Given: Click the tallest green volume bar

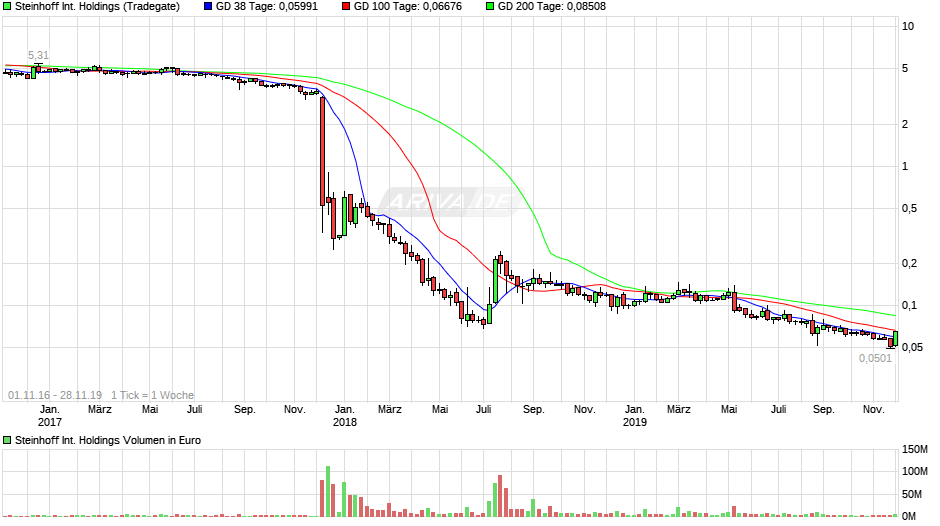Looking at the screenshot, I should (328, 491).
